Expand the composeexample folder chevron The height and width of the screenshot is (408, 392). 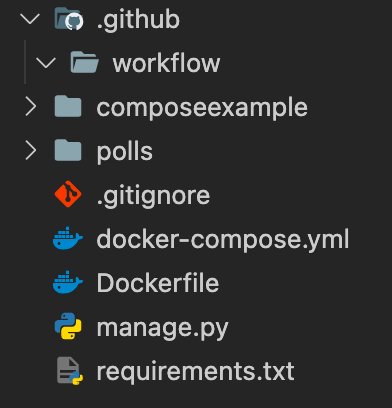pos(31,107)
